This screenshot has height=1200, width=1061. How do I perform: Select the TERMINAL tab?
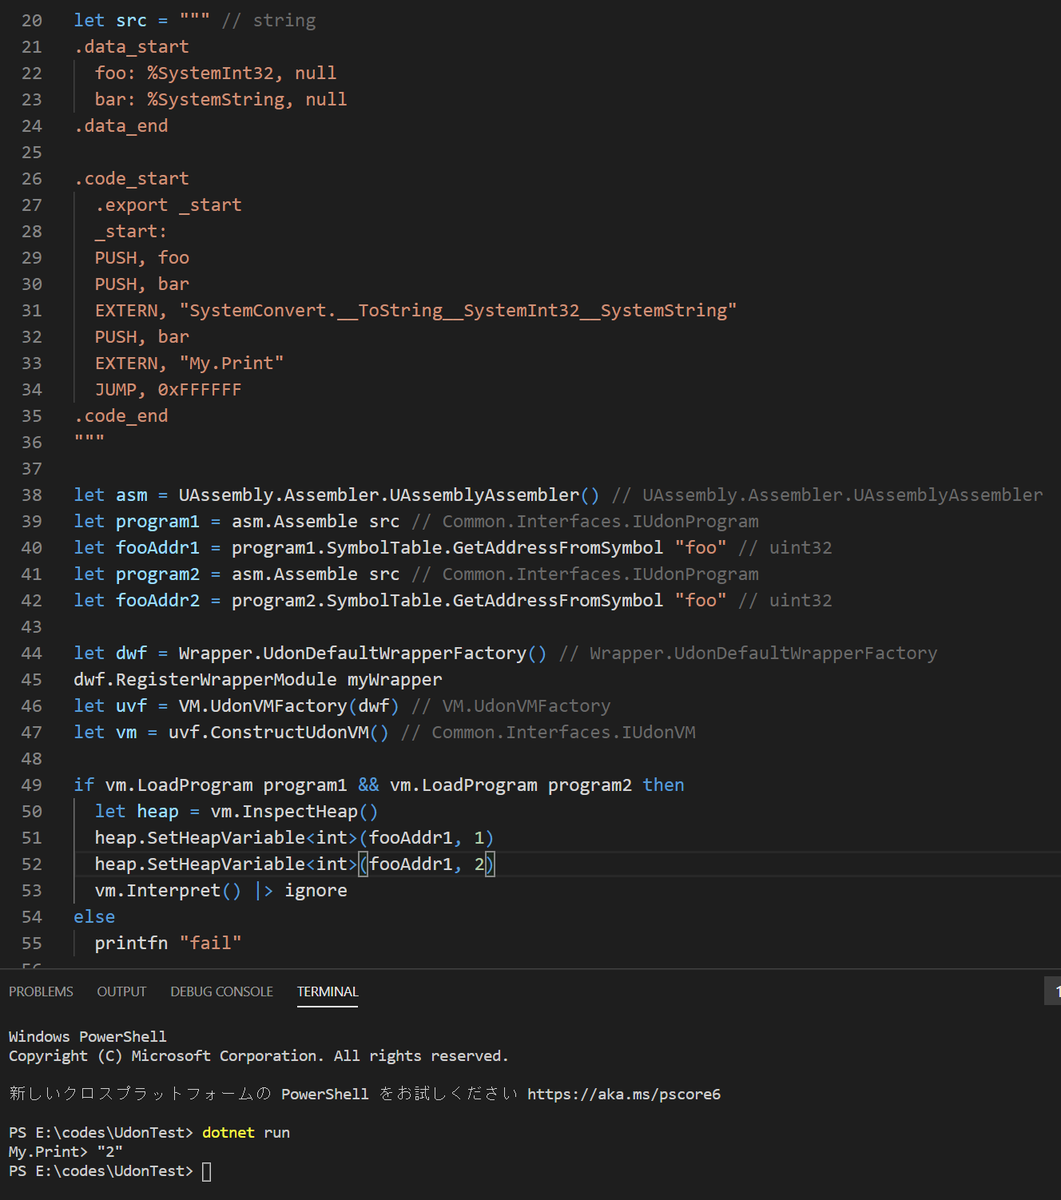point(327,991)
